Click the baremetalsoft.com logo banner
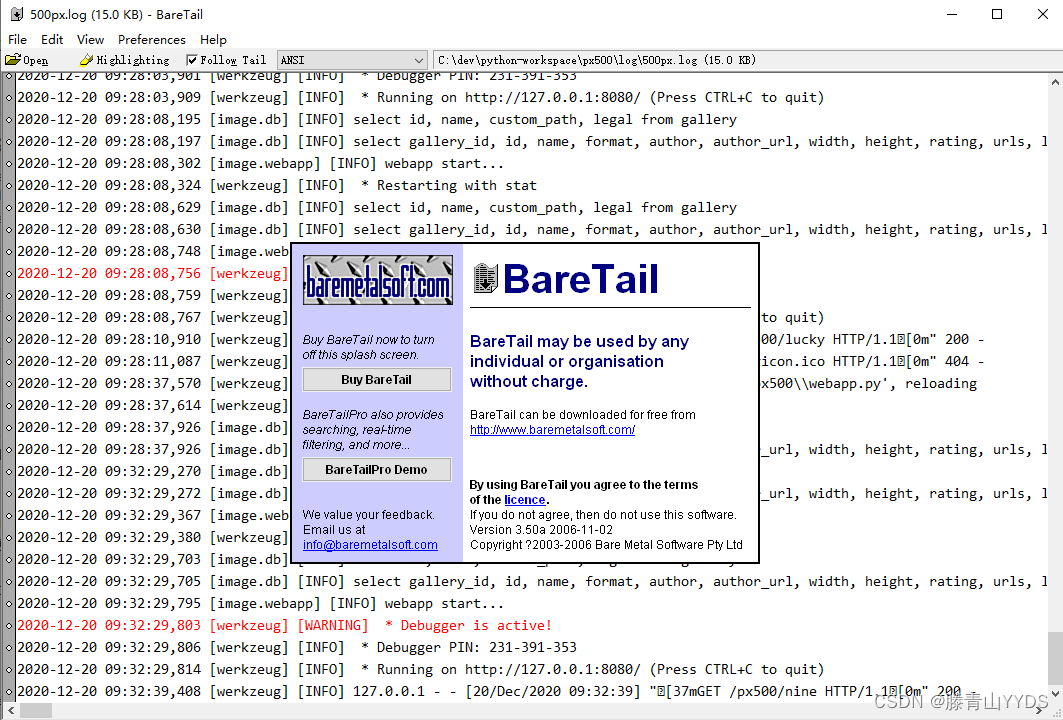The height and width of the screenshot is (720, 1063). point(376,280)
